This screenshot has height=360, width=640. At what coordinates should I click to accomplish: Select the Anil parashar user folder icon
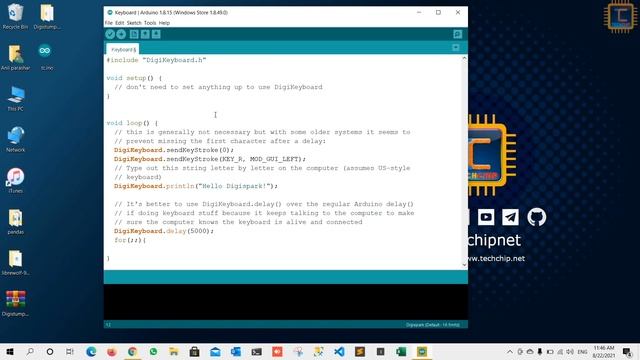tap(15, 58)
